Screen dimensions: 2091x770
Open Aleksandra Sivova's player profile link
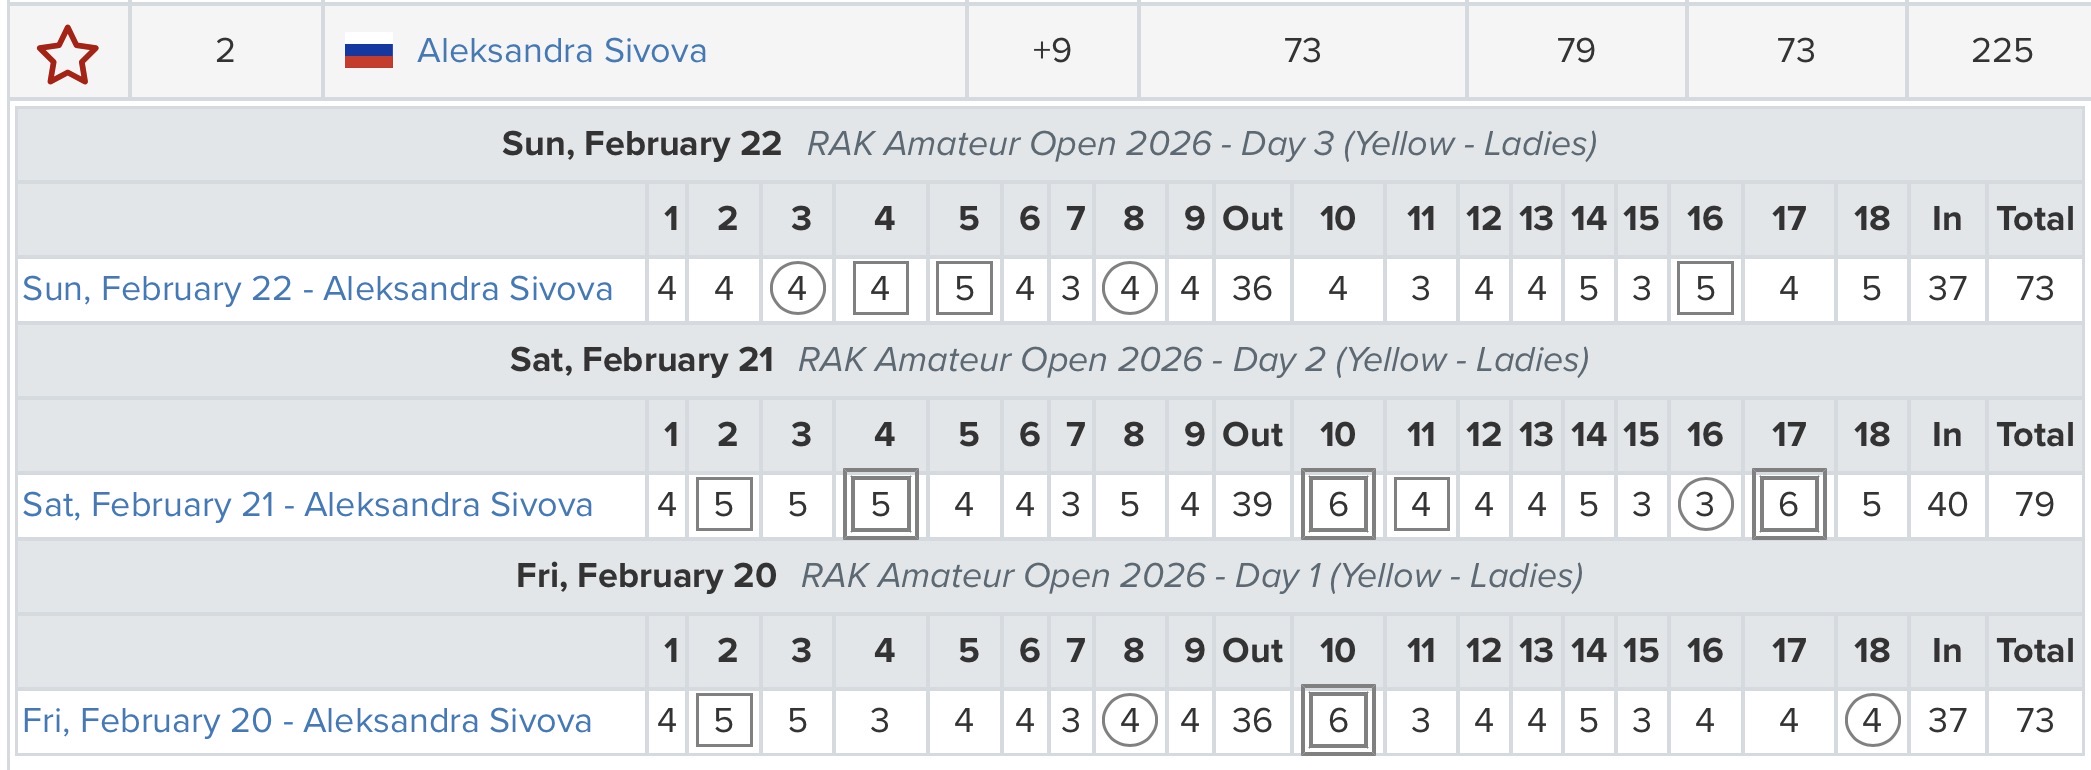561,51
